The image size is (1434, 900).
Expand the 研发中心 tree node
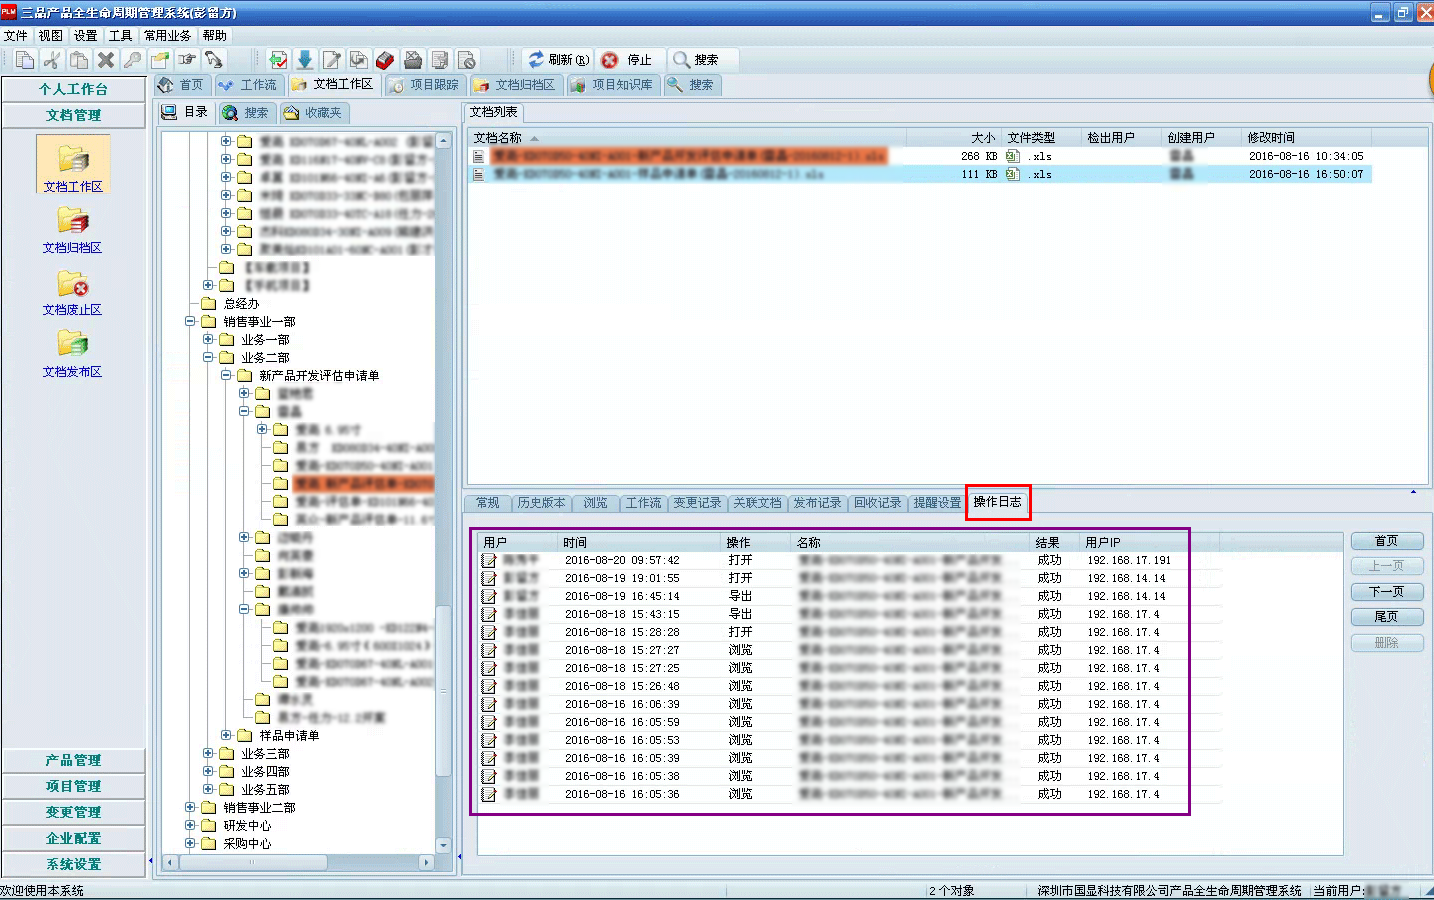[x=190, y=825]
